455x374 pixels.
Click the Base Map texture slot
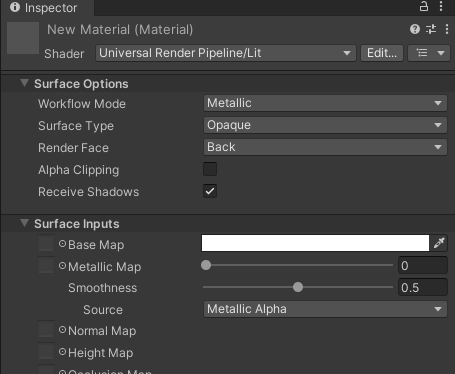pyautogui.click(x=46, y=243)
